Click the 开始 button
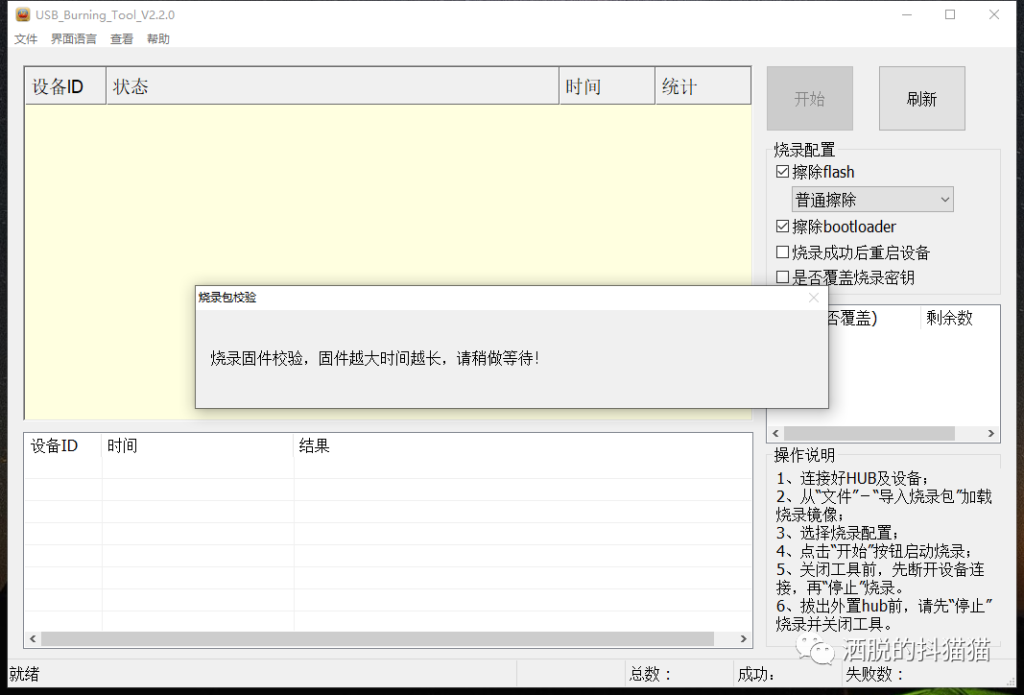Image resolution: width=1024 pixels, height=695 pixels. (809, 99)
